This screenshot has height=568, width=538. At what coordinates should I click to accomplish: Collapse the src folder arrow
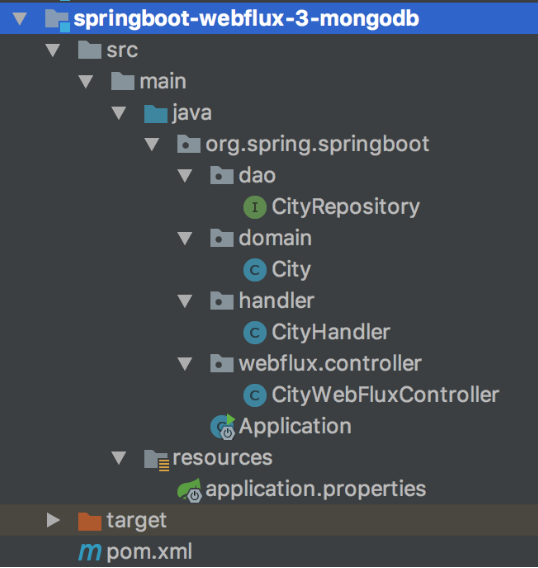coord(53,50)
